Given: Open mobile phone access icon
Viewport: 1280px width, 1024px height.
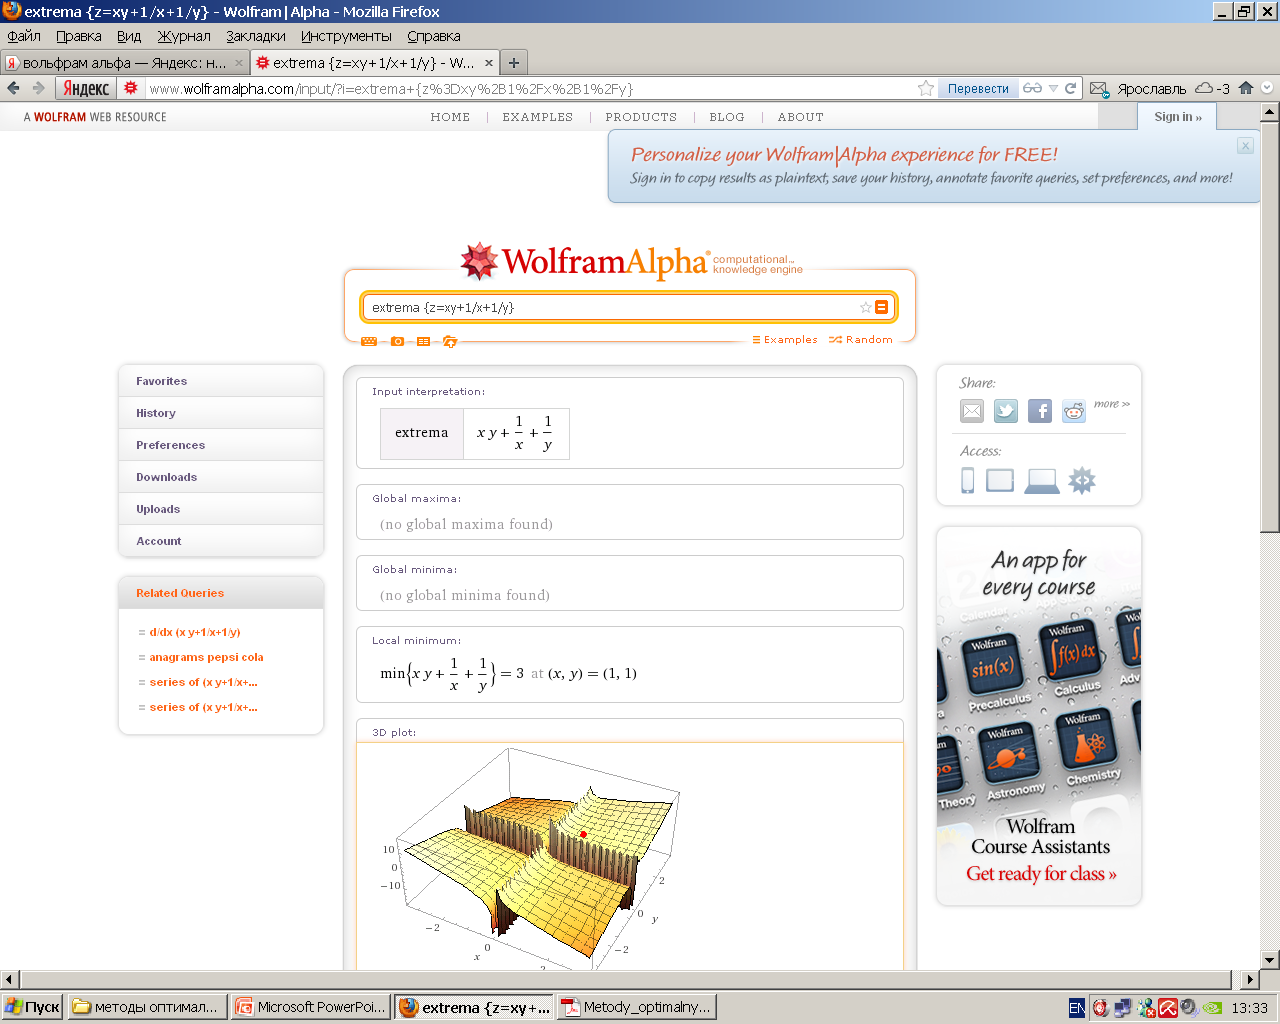Looking at the screenshot, I should pos(968,481).
